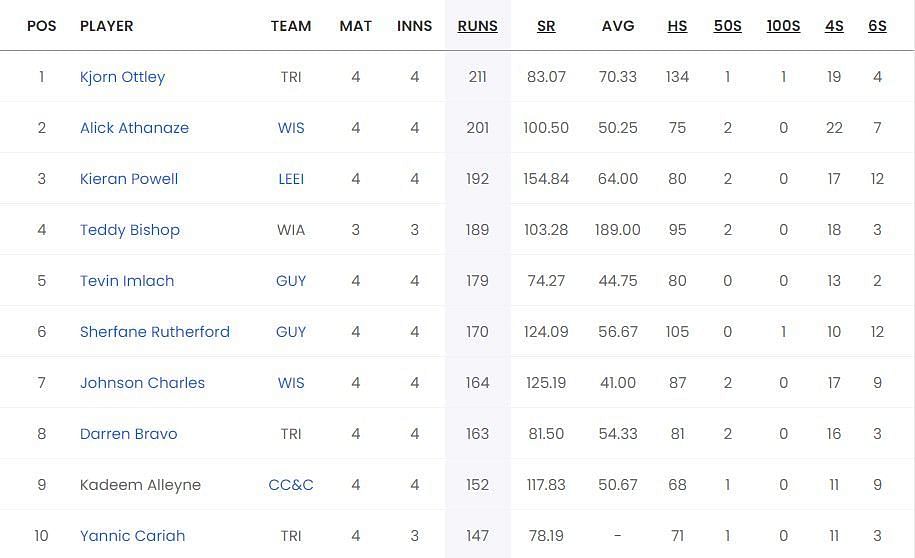Open Alick Athanaze player link
Image resolution: width=915 pixels, height=558 pixels.
134,128
